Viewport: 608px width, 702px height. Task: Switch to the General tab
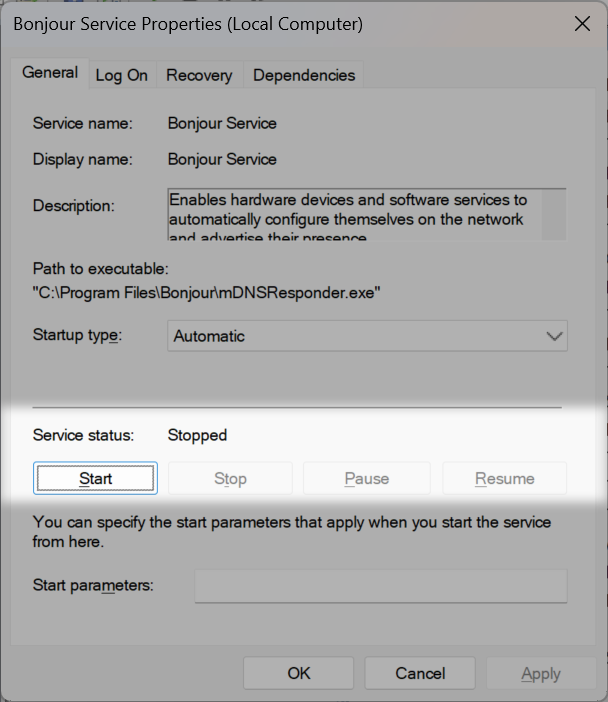tap(50, 73)
